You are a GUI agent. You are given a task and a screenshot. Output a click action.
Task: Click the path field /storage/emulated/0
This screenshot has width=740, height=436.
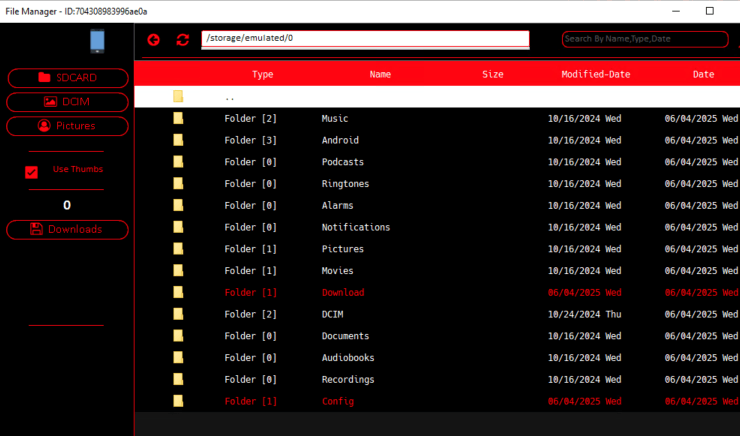pyautogui.click(x=365, y=39)
